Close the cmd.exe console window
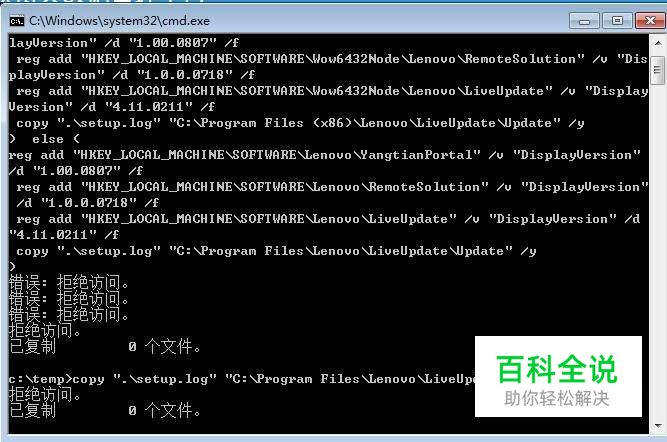This screenshot has height=442, width=667. [650, 21]
